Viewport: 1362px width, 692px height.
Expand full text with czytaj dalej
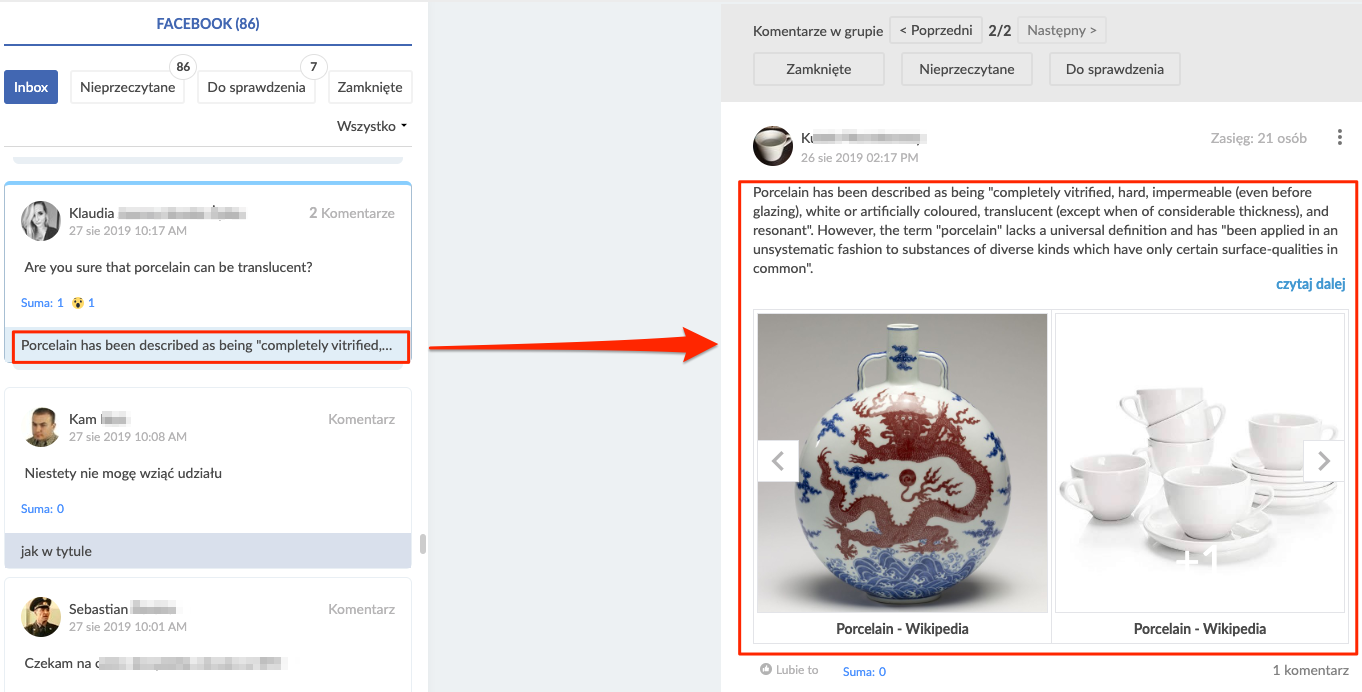pyautogui.click(x=1310, y=284)
